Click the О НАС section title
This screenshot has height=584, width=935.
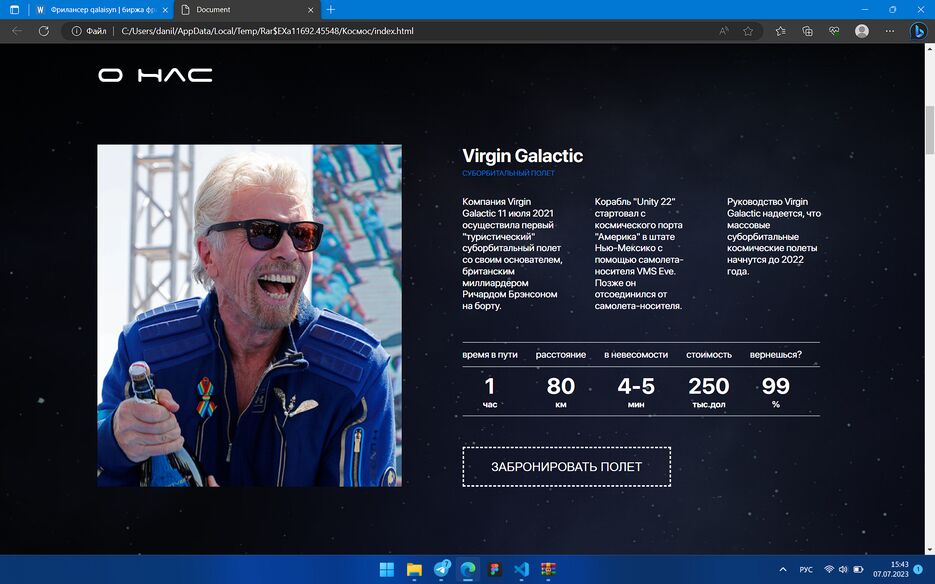coord(155,75)
